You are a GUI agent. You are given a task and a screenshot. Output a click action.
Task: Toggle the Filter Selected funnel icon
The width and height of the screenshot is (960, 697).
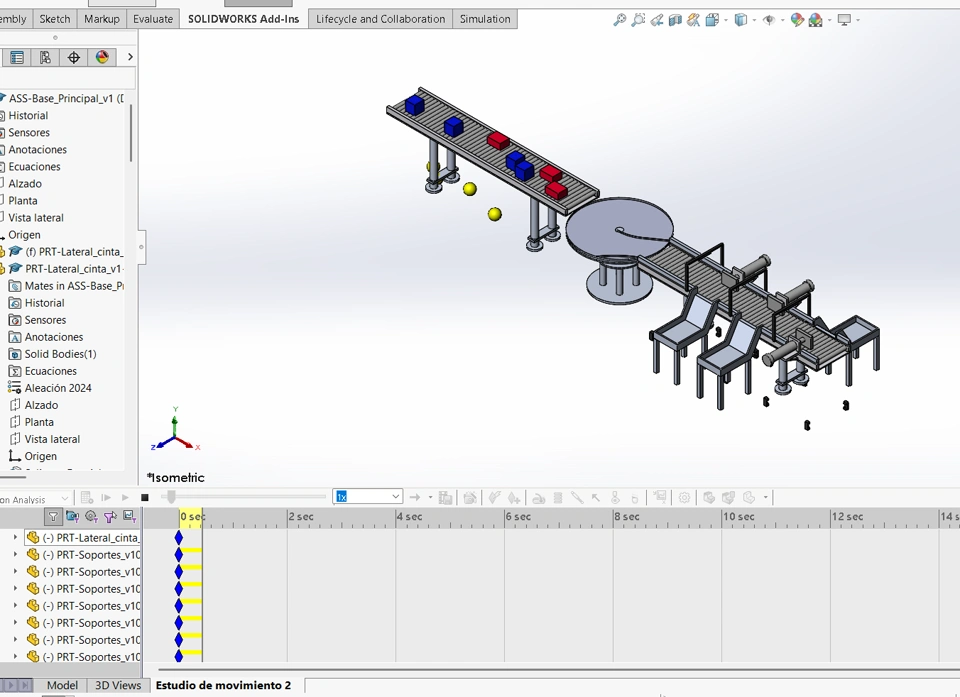110,517
